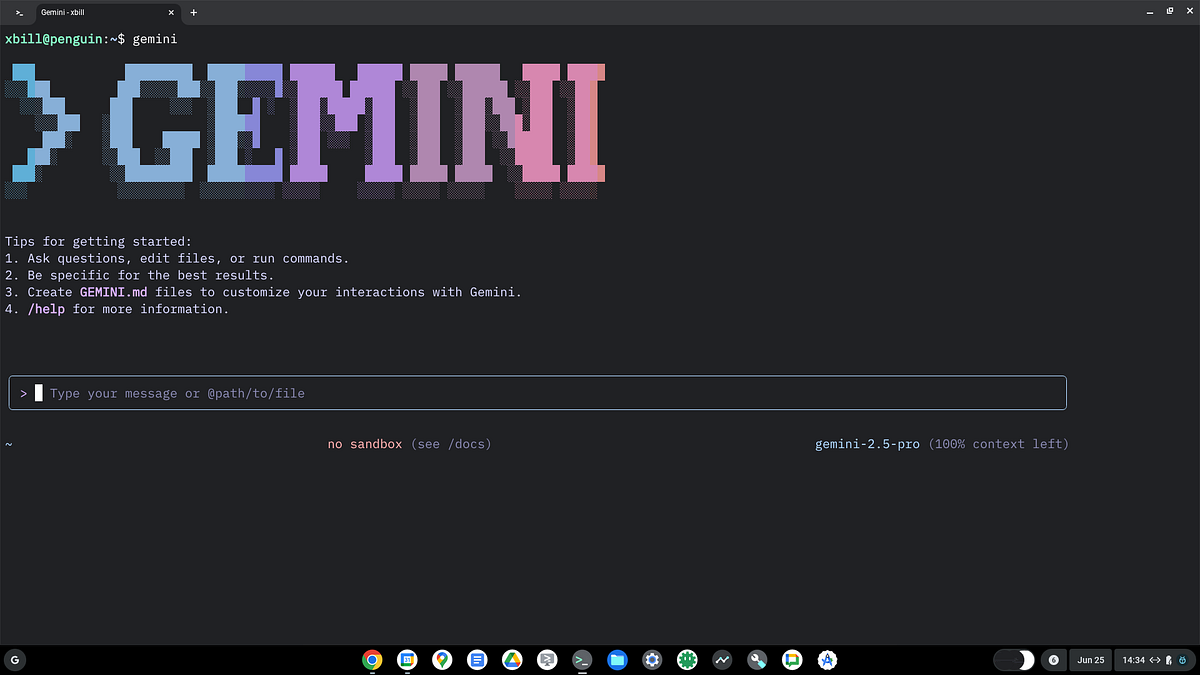Toggle the pill switch in the shelf
This screenshot has height=675, width=1200.
tap(1014, 660)
